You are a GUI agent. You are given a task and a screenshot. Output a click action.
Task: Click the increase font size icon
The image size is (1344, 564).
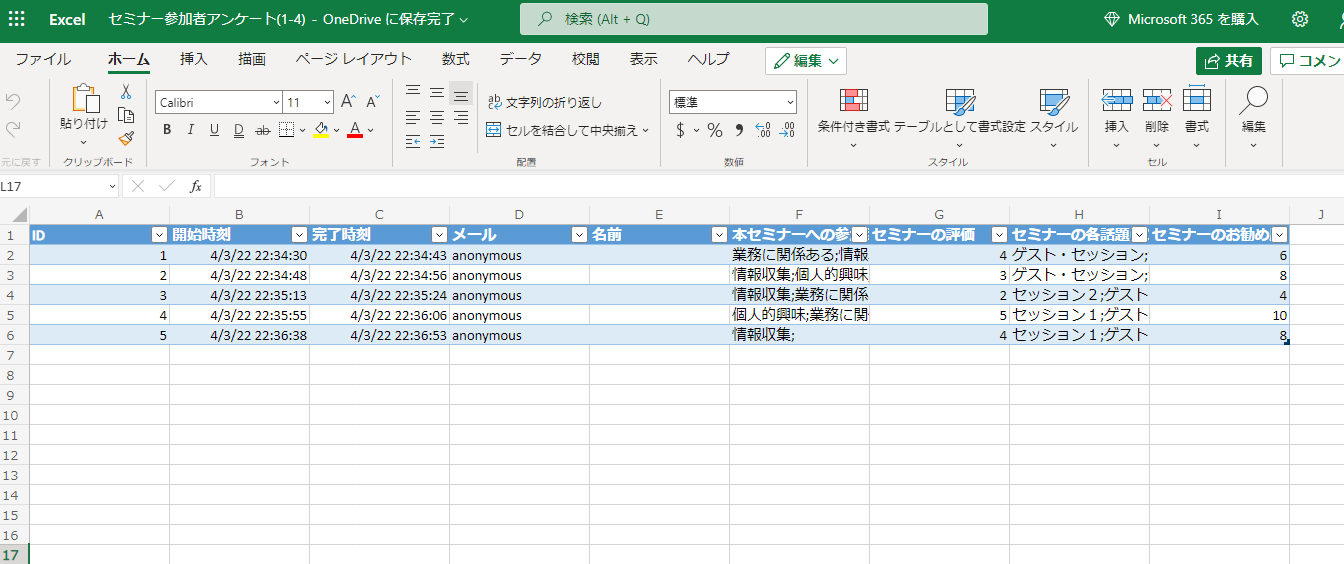[x=347, y=102]
